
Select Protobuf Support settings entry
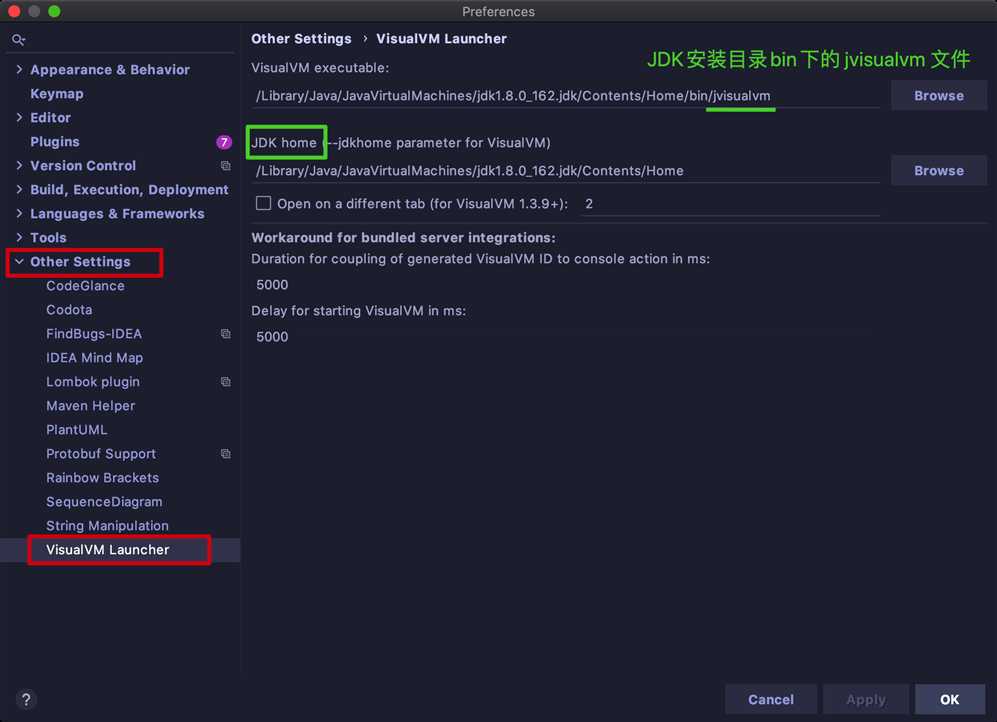point(101,454)
